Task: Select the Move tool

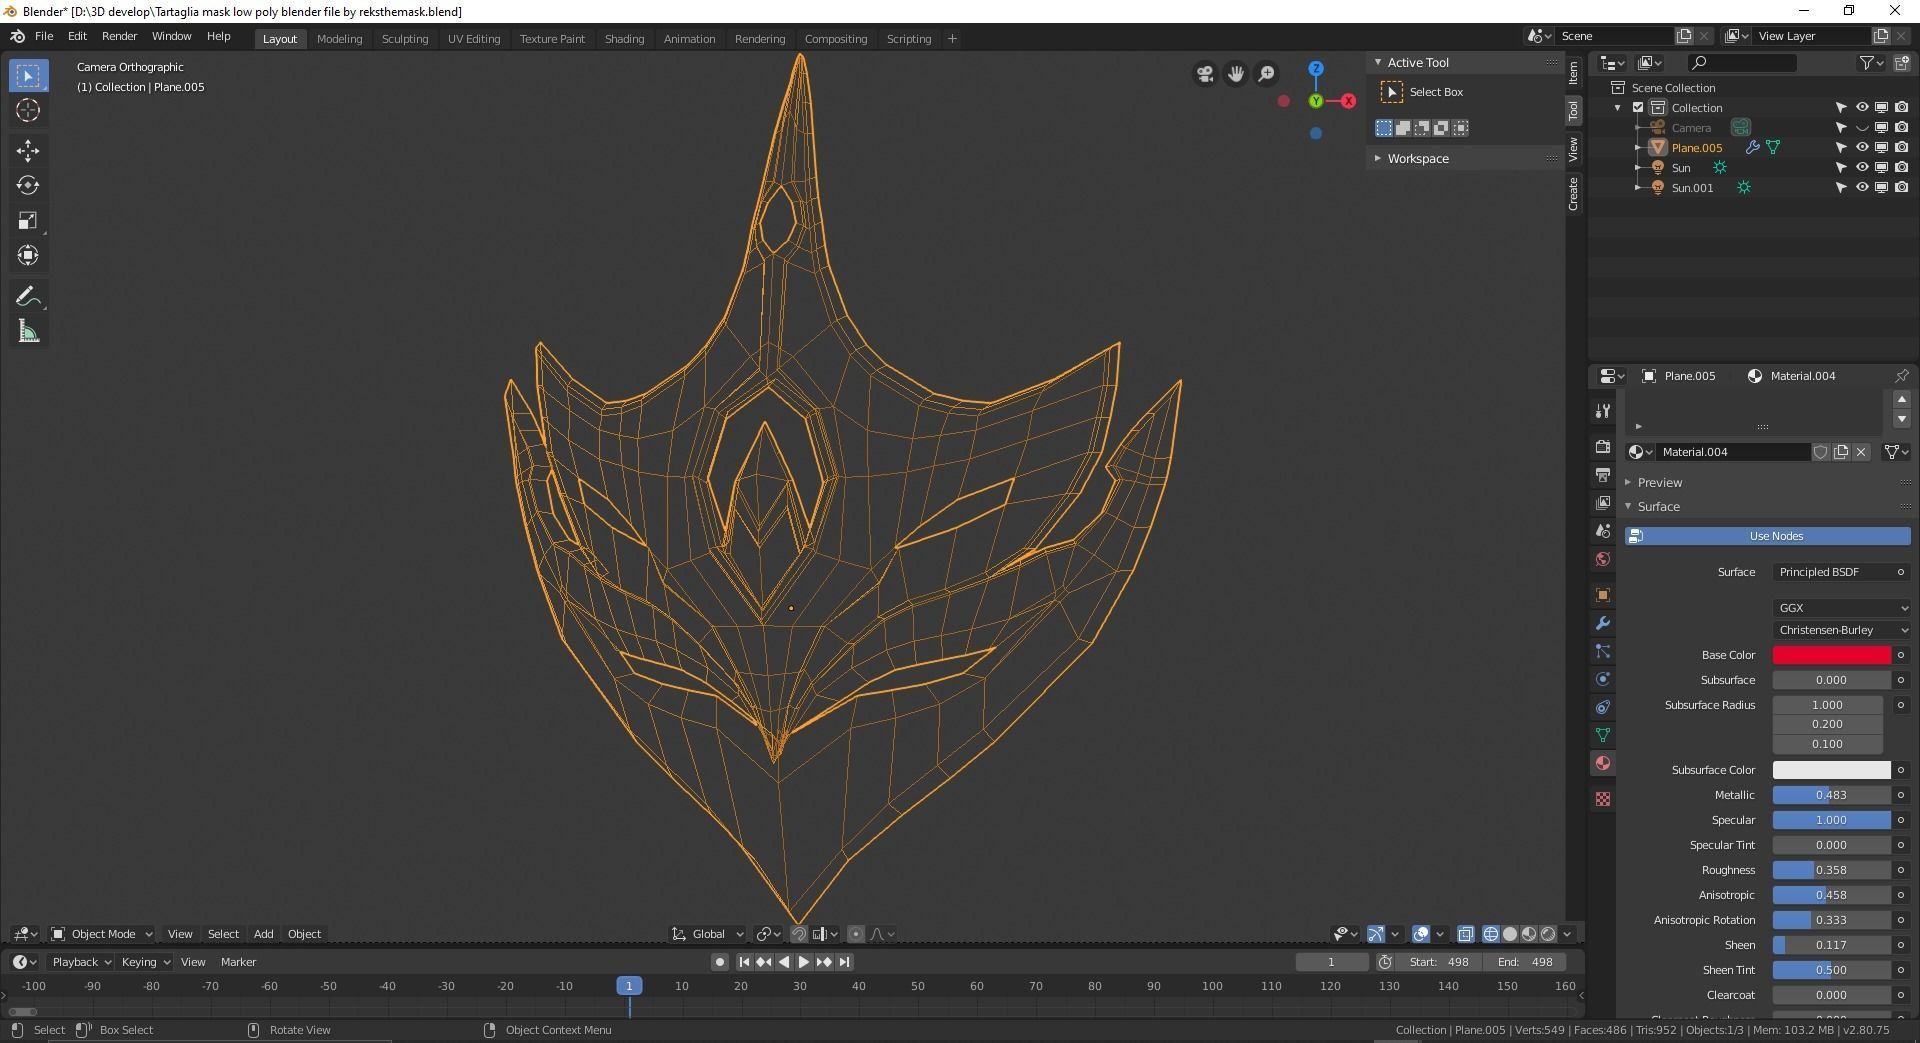Action: point(28,151)
